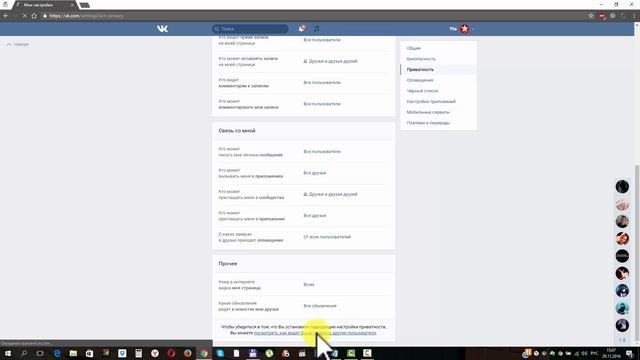Select the 'Приватность' settings section
Screen dimensions: 640x360
pos(420,69)
